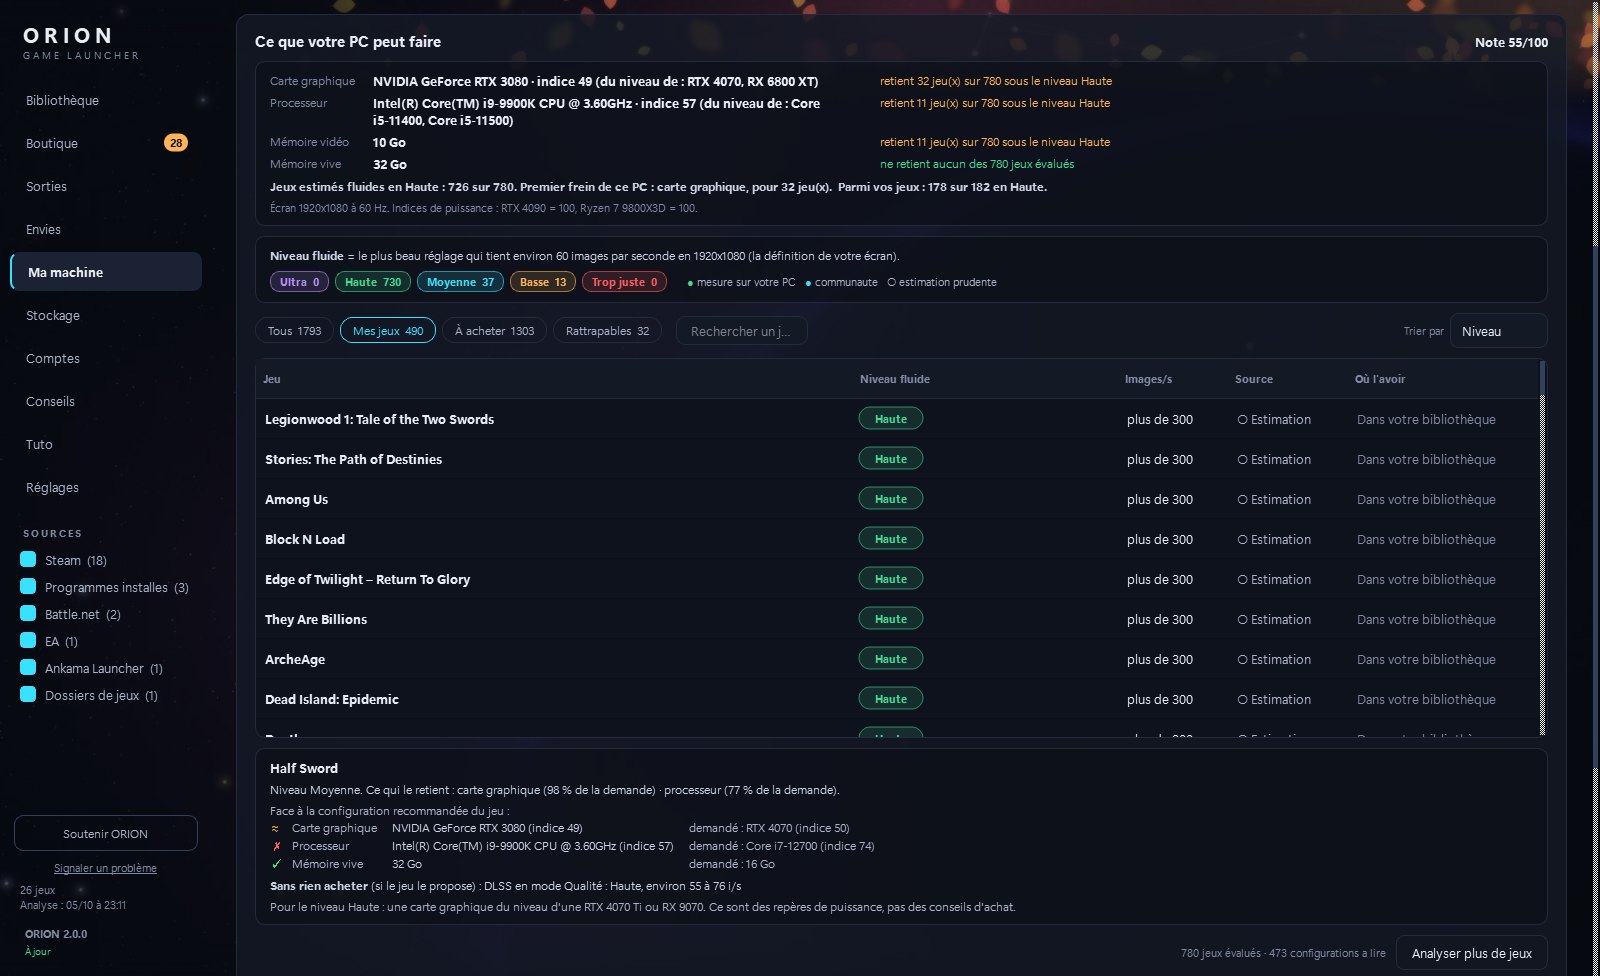Click the ORION 2.0.0 version label
The image size is (1600, 976).
point(56,934)
